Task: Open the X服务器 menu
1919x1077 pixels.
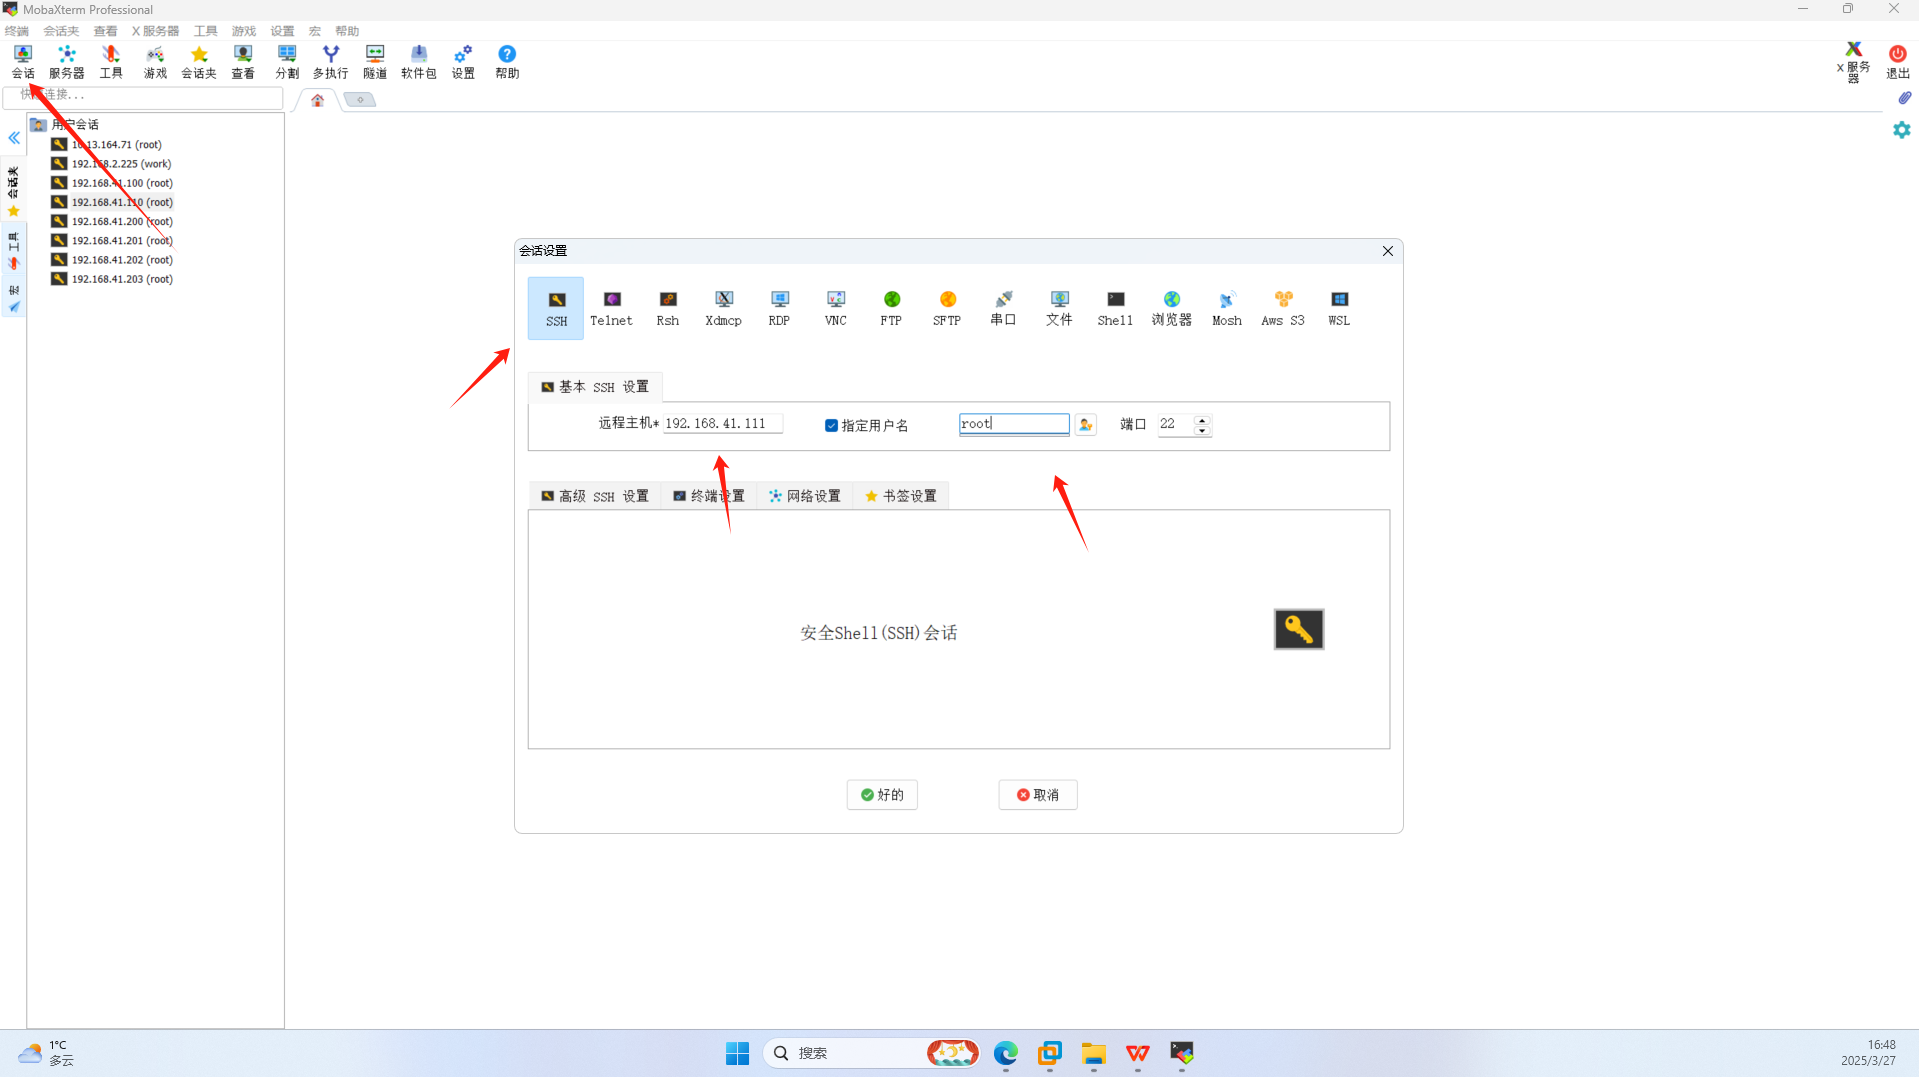Action: 155,31
